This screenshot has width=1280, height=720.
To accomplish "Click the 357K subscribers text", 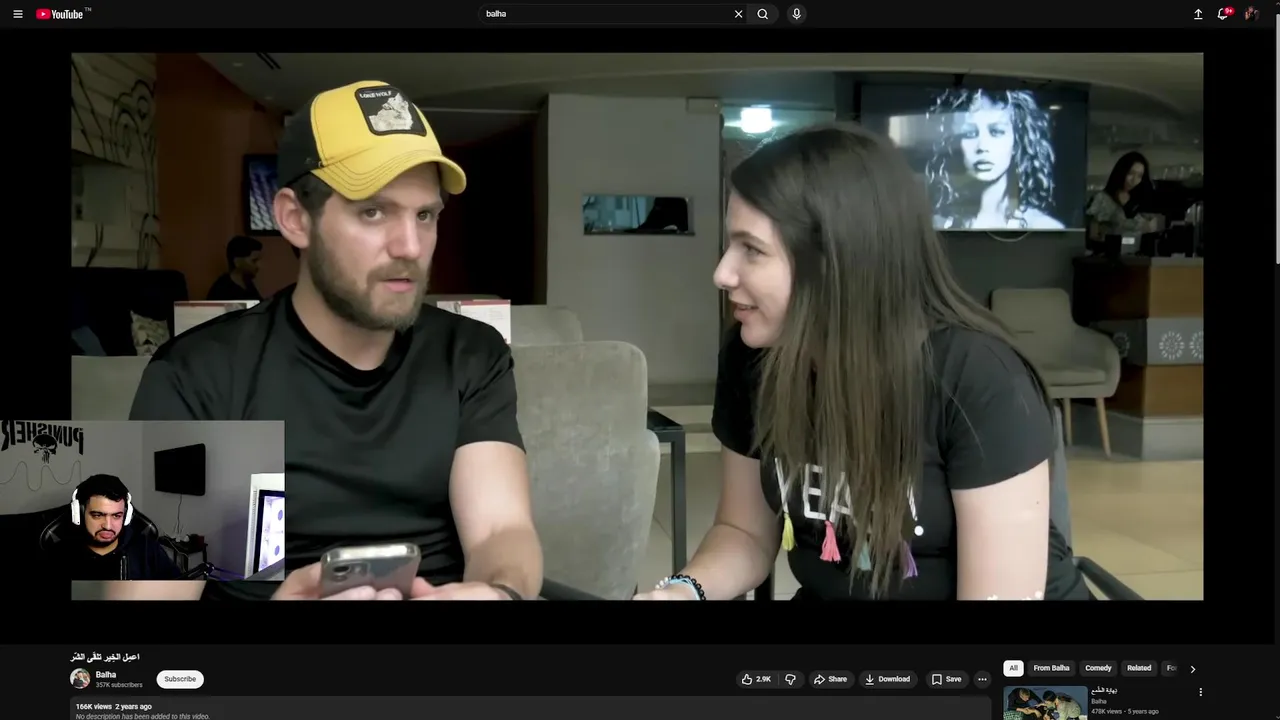I will click(x=119, y=685).
